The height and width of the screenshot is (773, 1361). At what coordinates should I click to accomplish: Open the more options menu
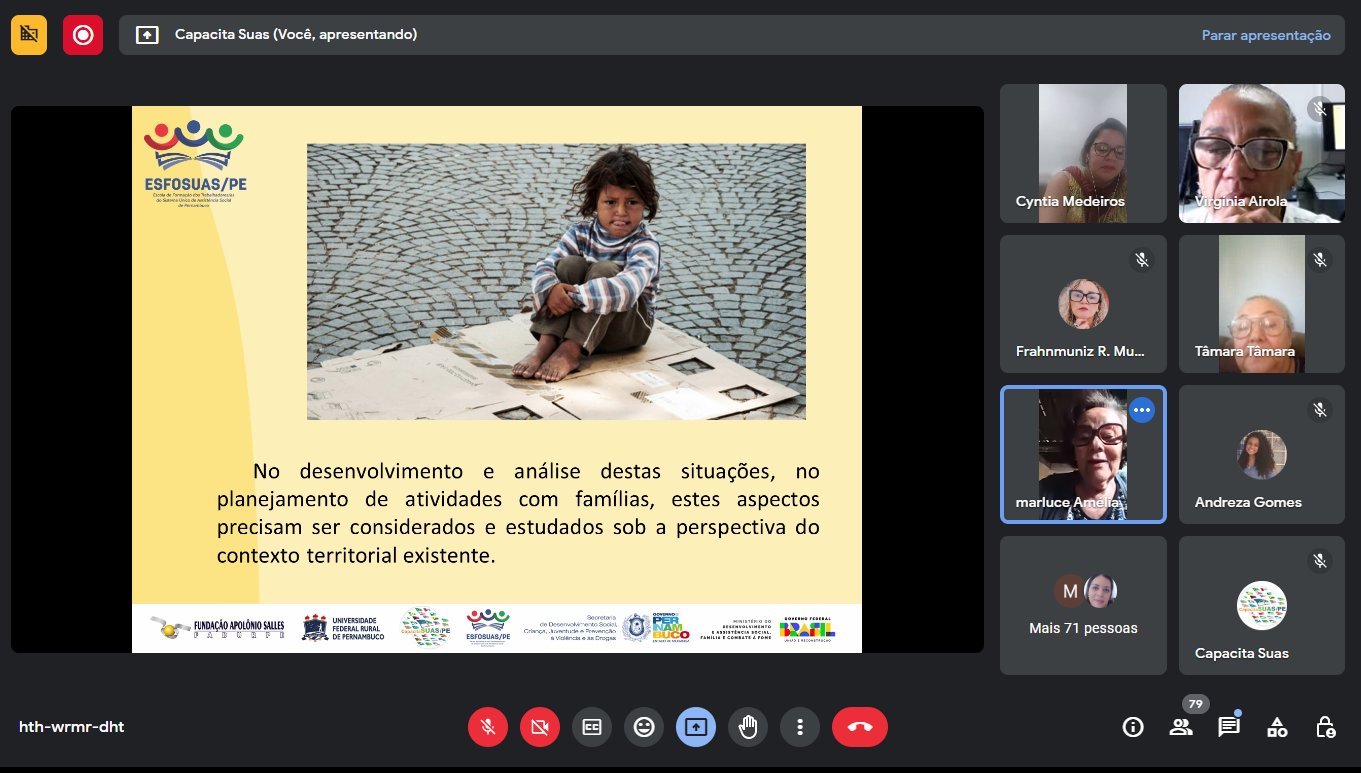tap(800, 727)
